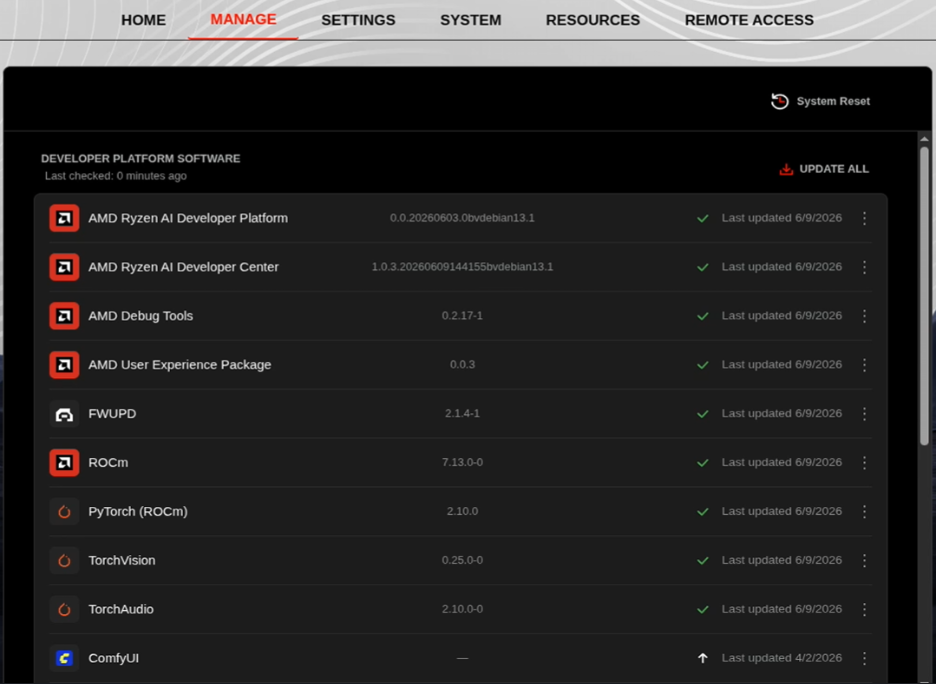
Task: Click the TorchVision flame icon
Action: pyautogui.click(x=64, y=561)
